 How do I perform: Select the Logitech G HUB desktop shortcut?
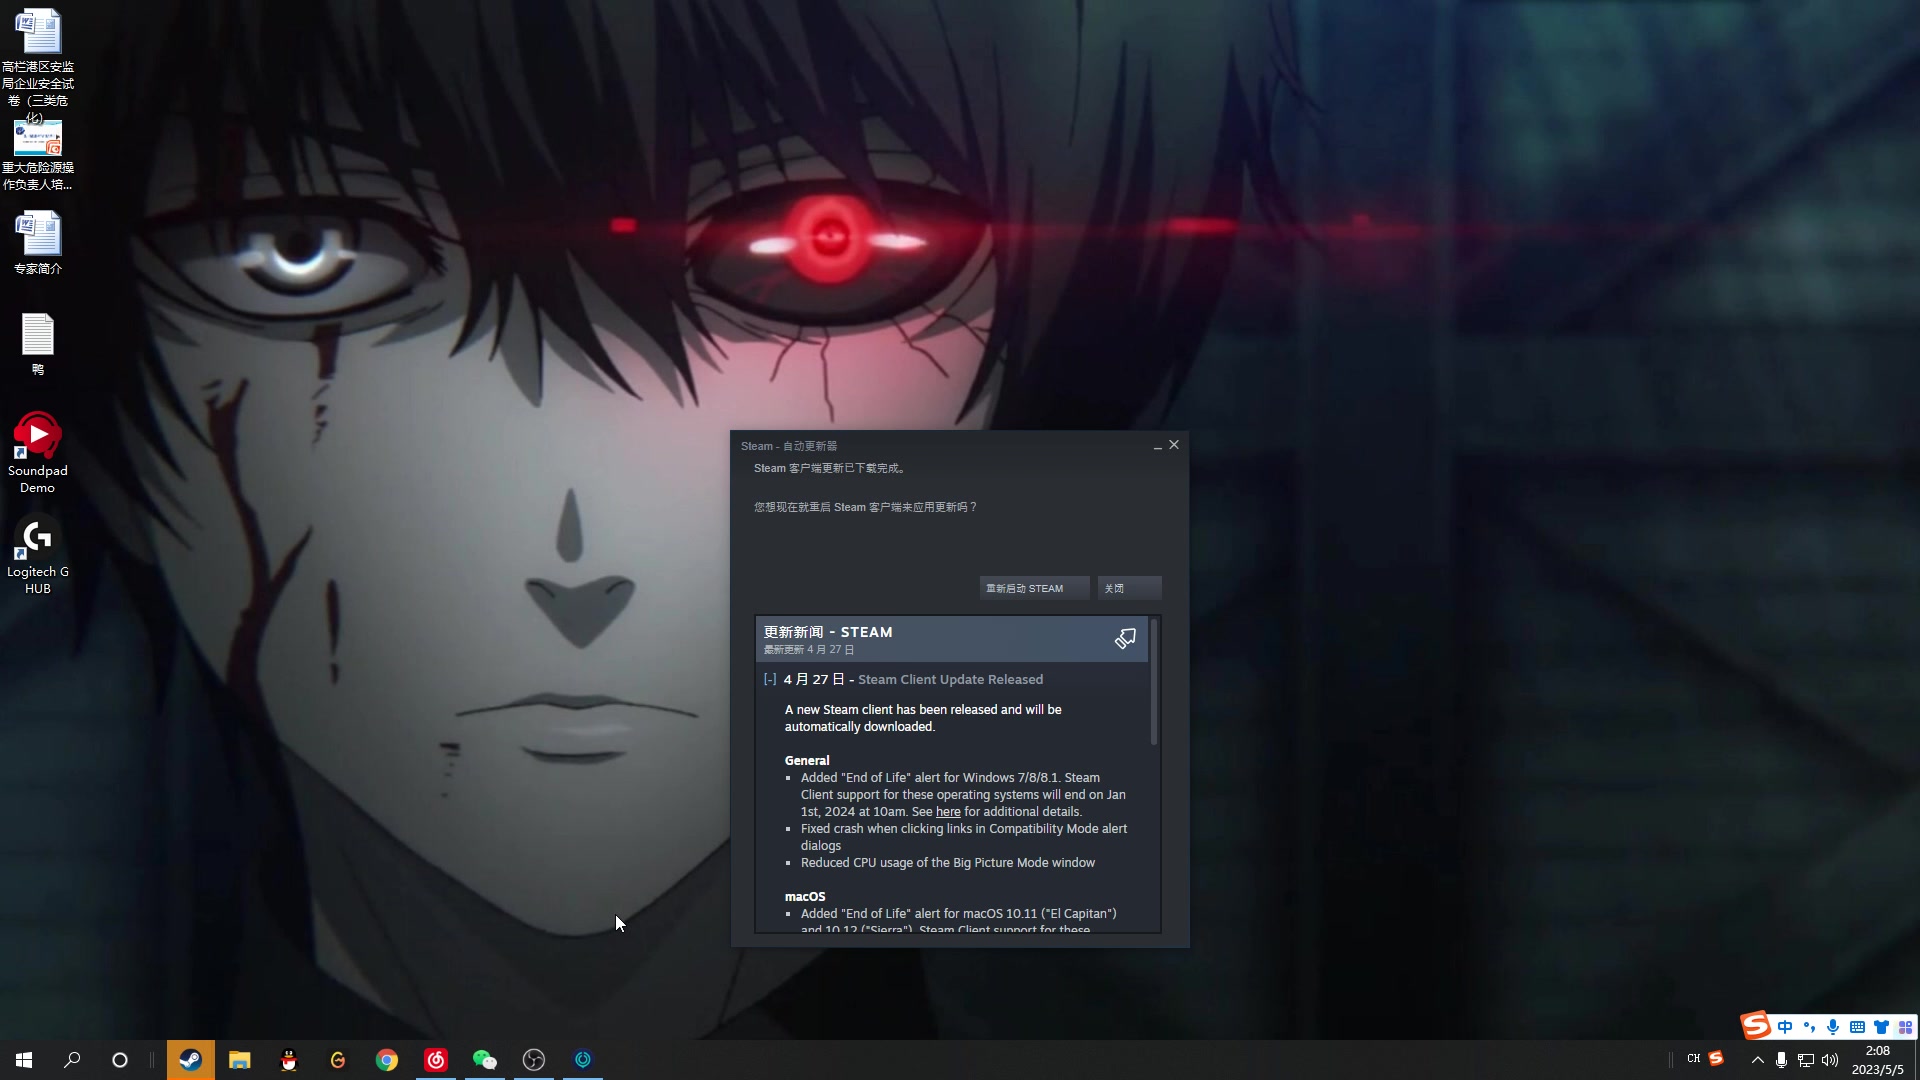tap(38, 555)
